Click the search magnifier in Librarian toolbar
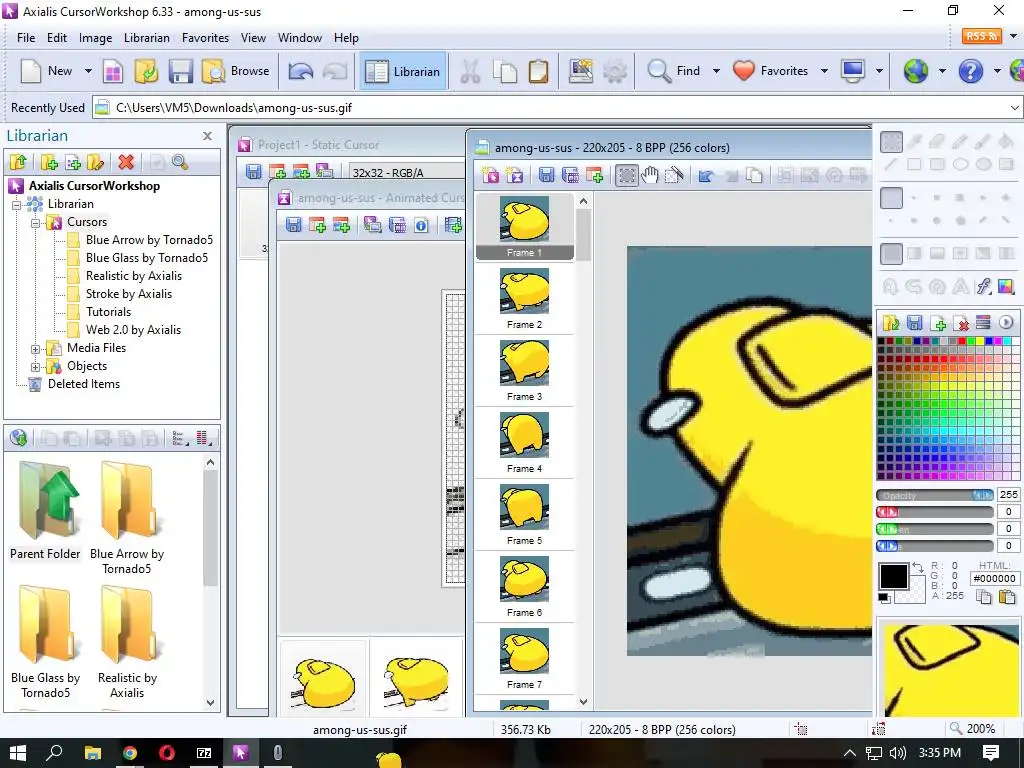The image size is (1024, 768). click(180, 162)
